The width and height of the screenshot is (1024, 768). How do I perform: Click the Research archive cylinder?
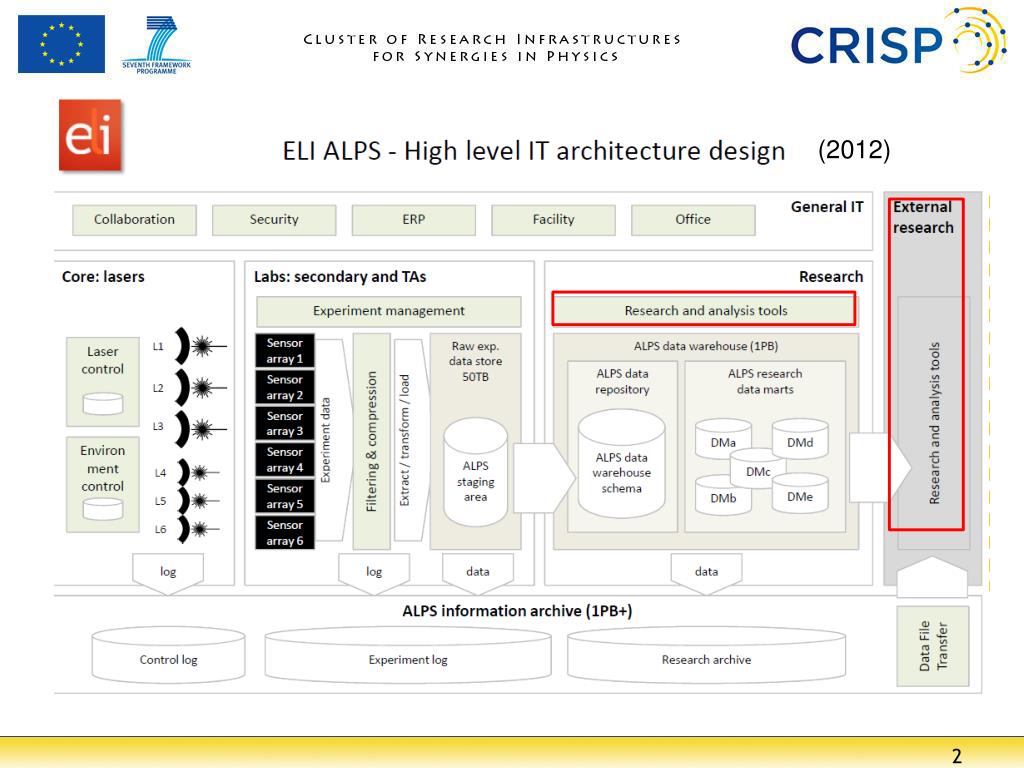pyautogui.click(x=706, y=655)
